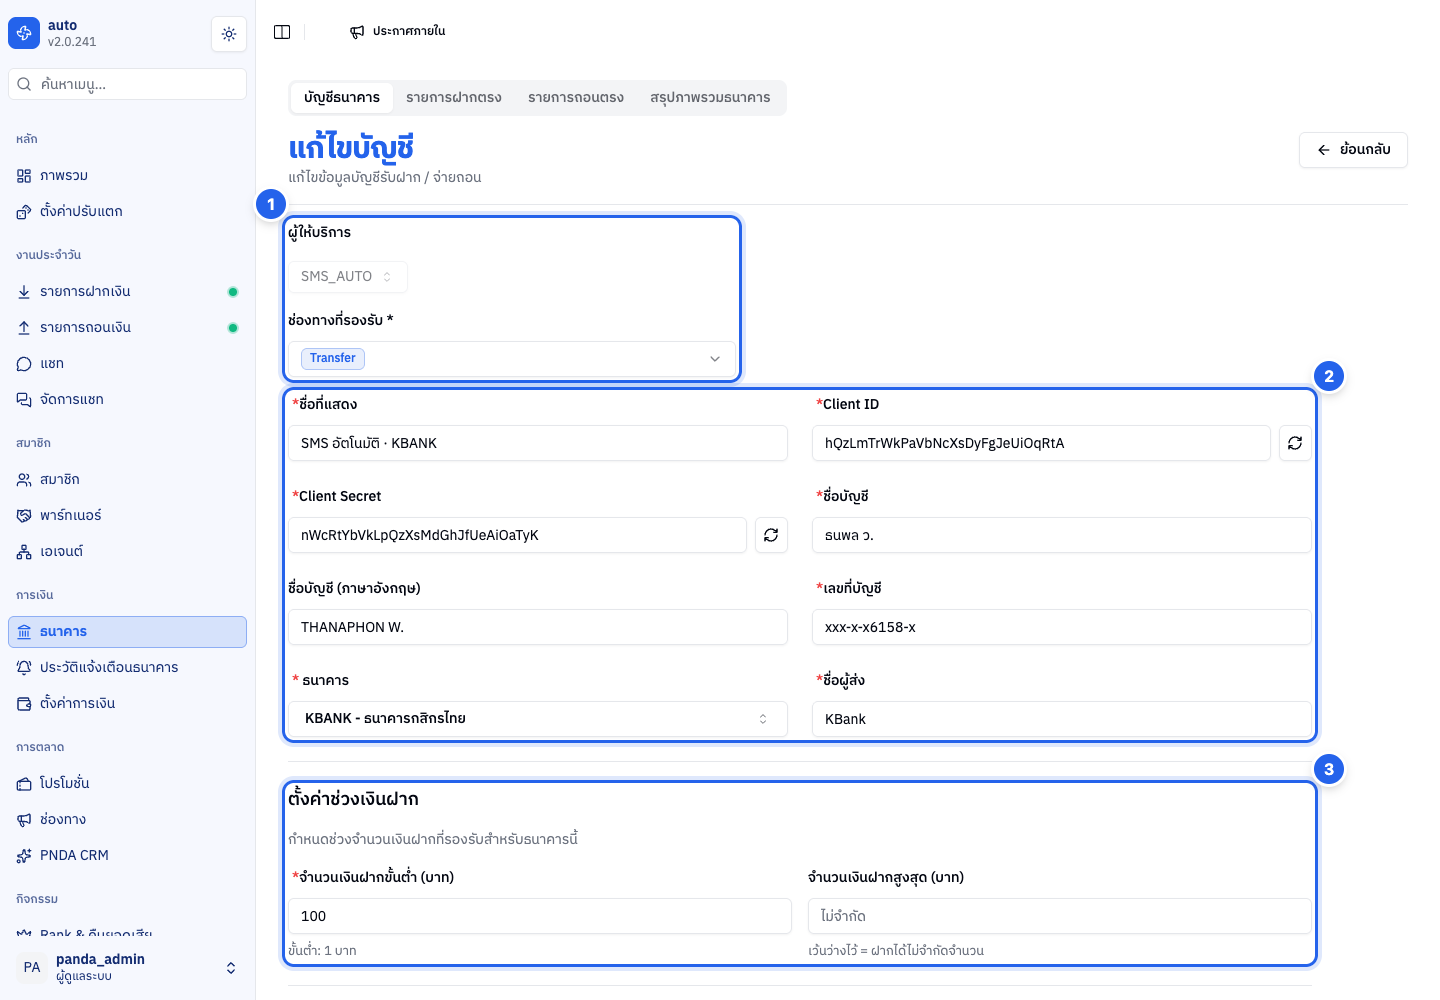Click the แชท speech bubble icon
This screenshot has height=1000, width=1440.
click(24, 364)
